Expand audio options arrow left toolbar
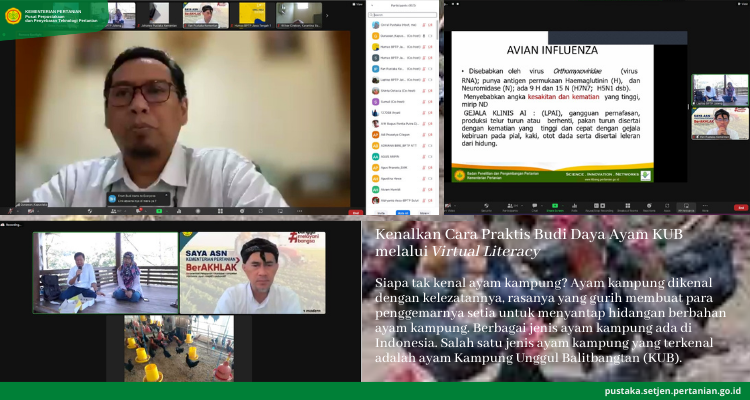 (18, 211)
